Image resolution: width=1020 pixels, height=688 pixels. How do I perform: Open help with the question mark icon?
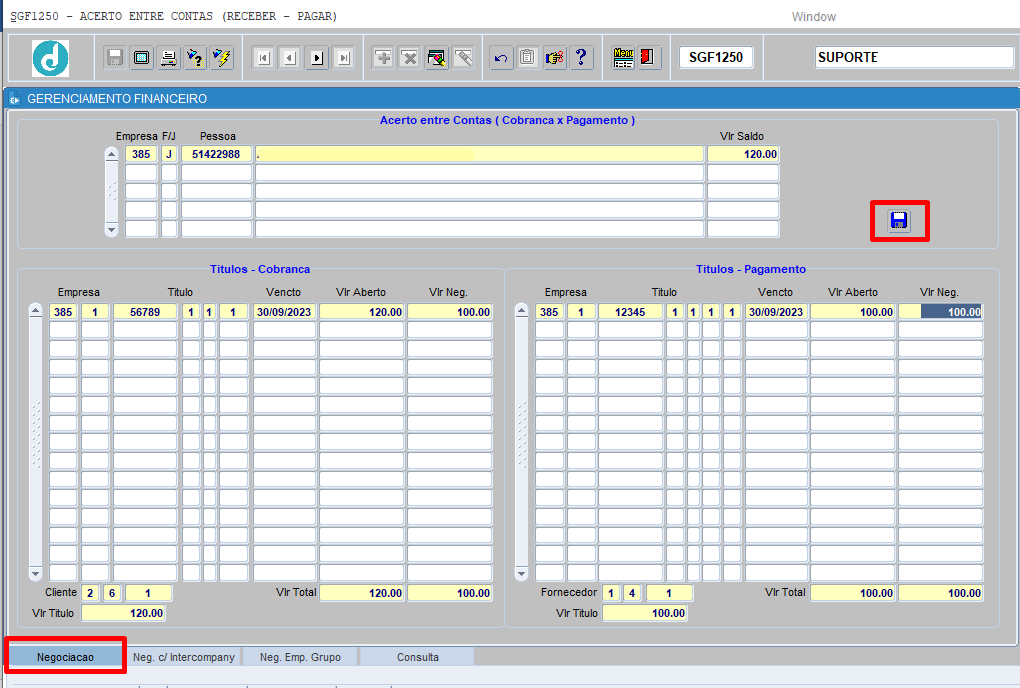pyautogui.click(x=581, y=58)
